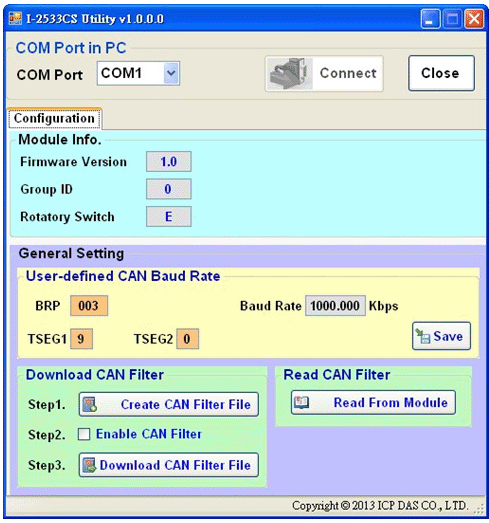
Task: Click the application icon in title bar
Action: point(15,18)
